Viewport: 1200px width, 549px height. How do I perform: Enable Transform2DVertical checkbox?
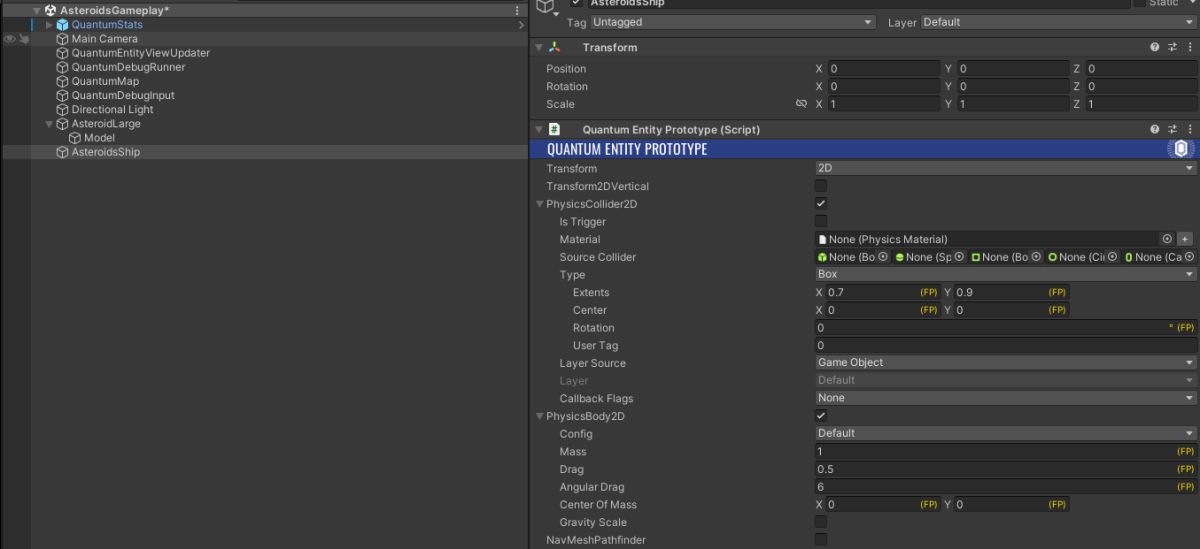click(821, 186)
